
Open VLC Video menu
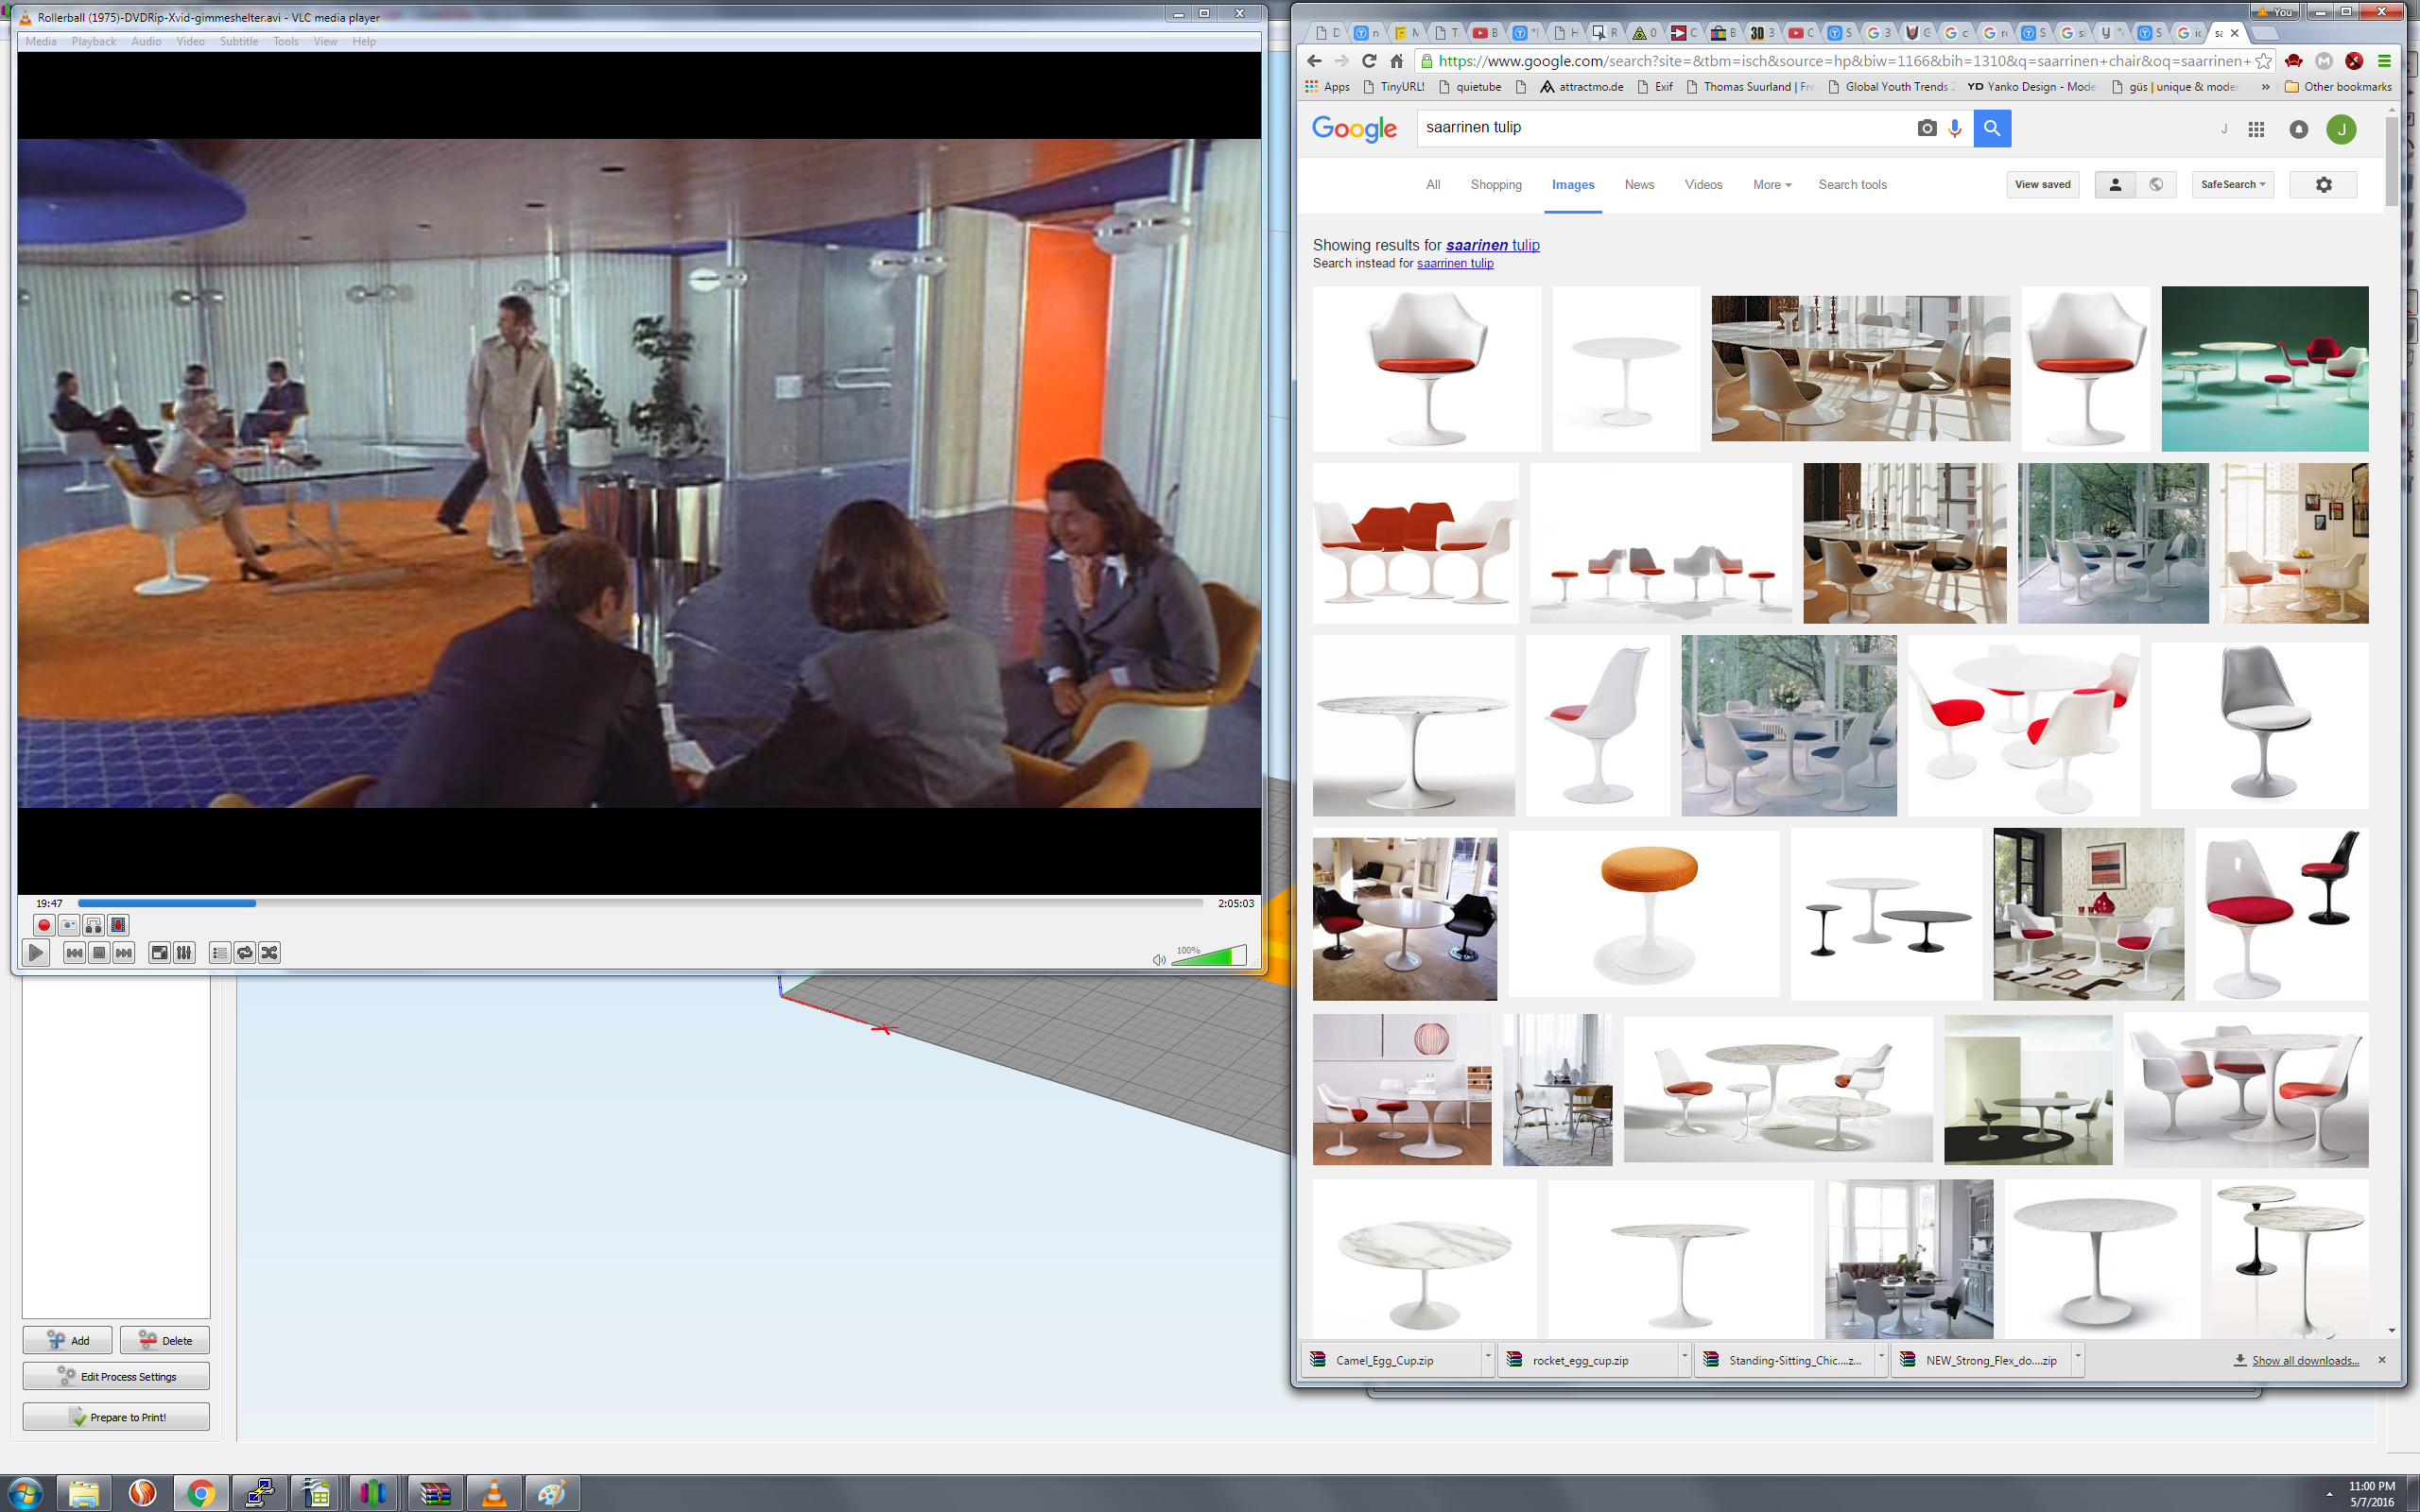pos(190,41)
